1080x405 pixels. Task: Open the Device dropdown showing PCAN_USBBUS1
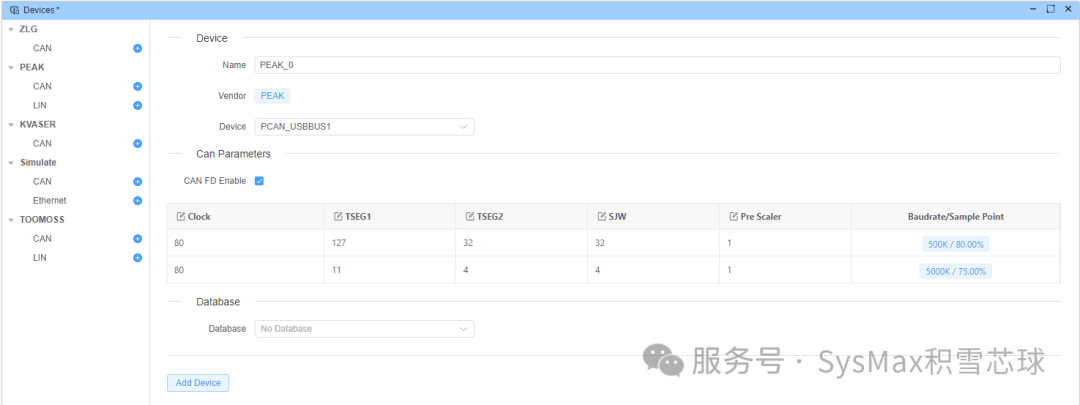364,127
